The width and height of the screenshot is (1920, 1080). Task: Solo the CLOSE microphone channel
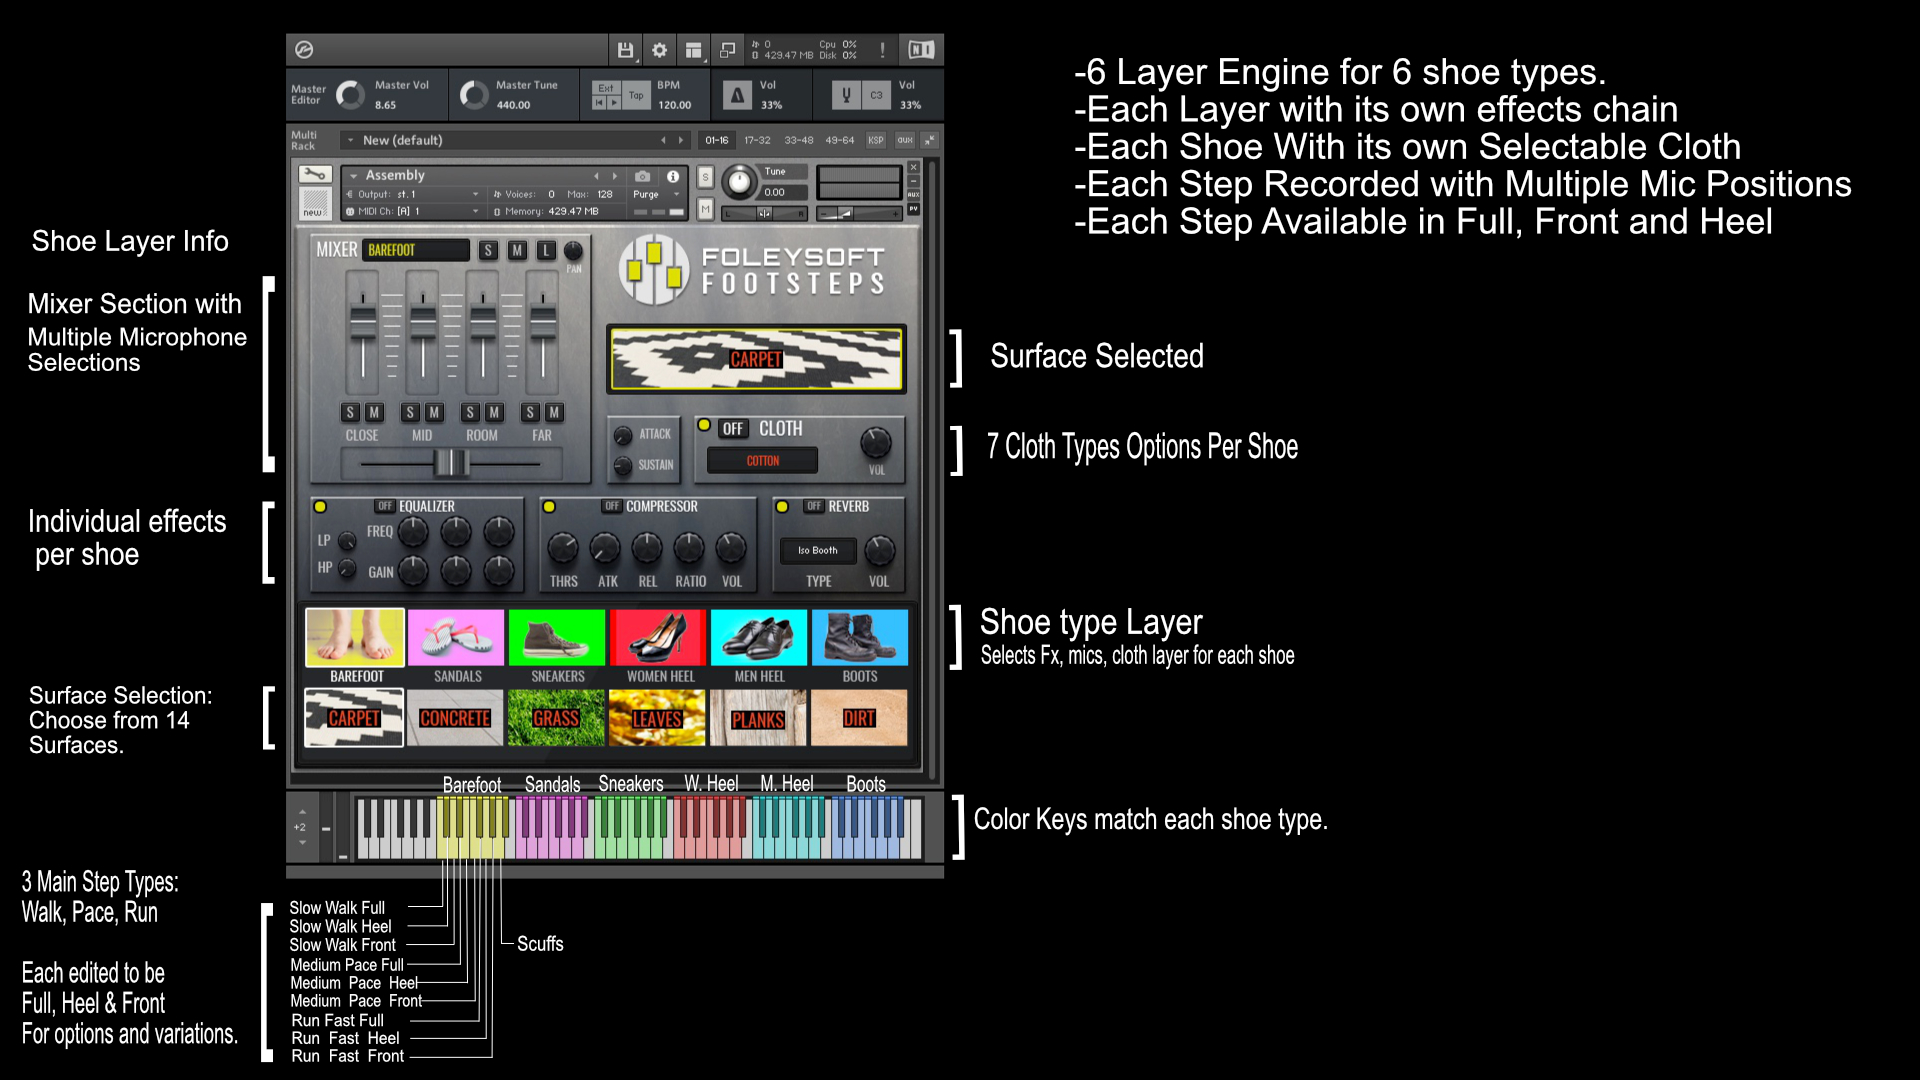click(350, 412)
